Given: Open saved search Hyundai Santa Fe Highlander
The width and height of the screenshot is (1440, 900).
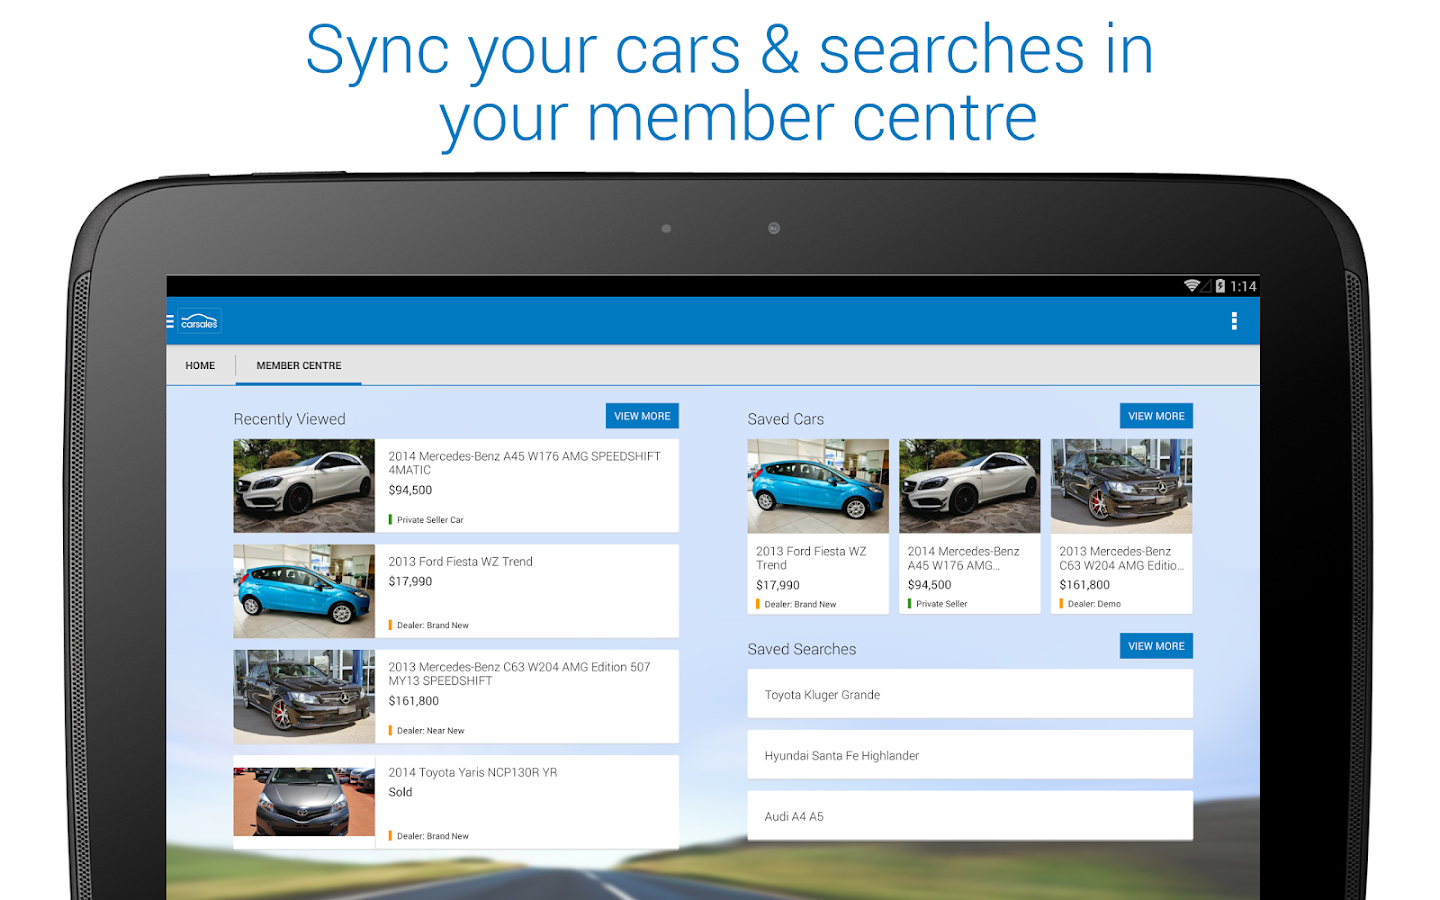Looking at the screenshot, I should click(970, 755).
